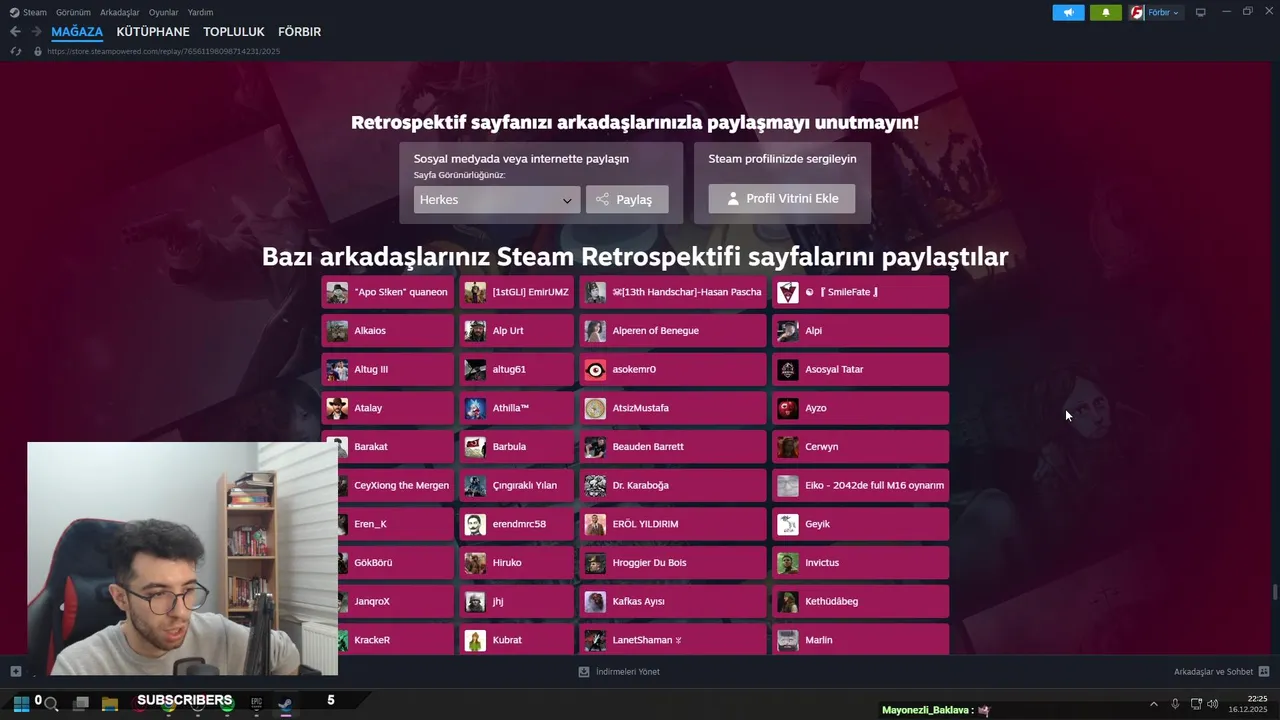The height and width of the screenshot is (720, 1280).
Task: Open GökBörü's replay page
Action: click(x=395, y=563)
